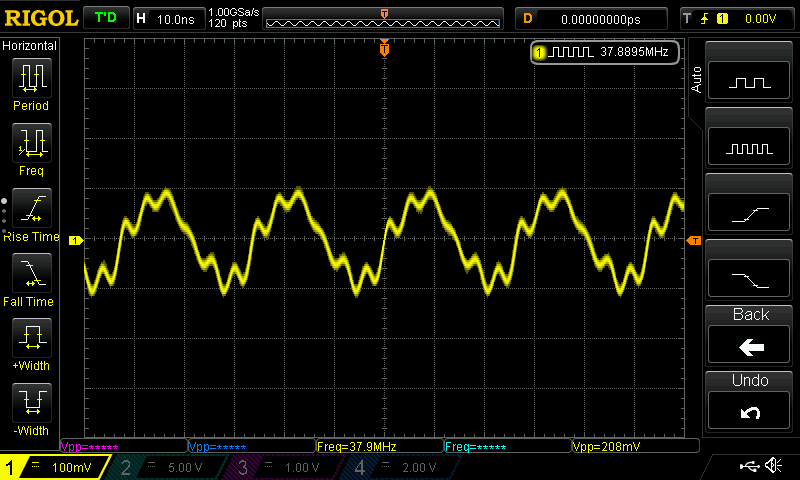The width and height of the screenshot is (800, 480).
Task: Enable channel 3 at 1.00 V
Action: point(284,467)
